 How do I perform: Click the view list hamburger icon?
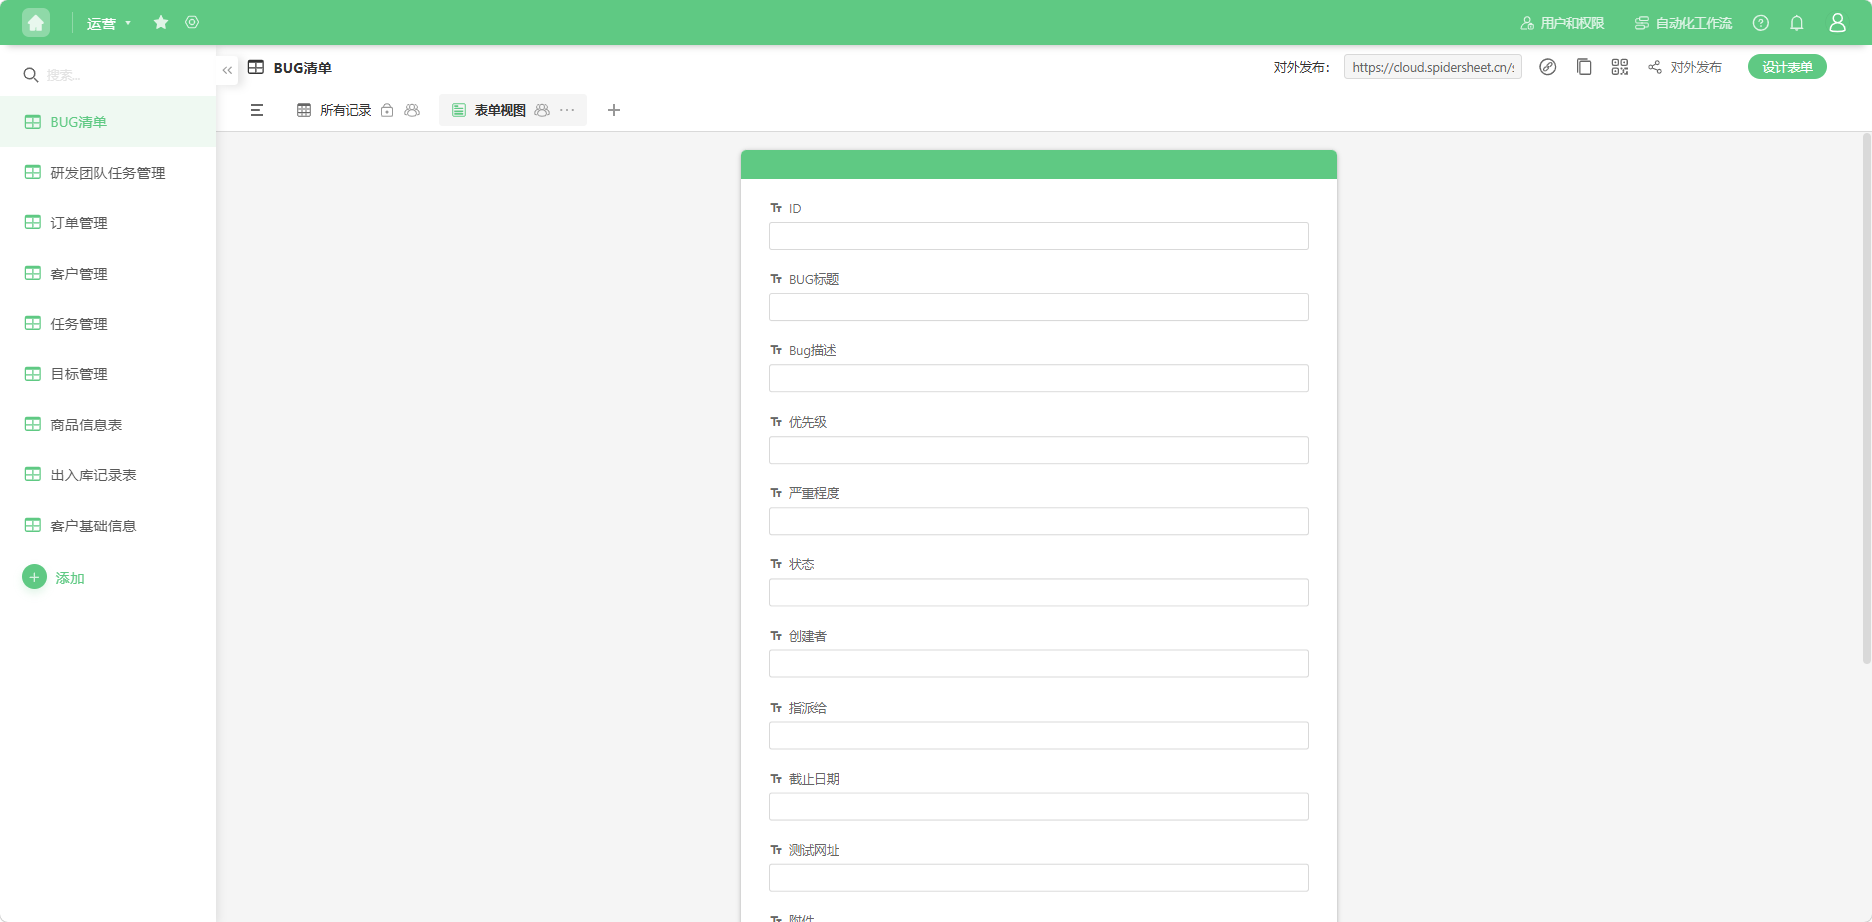click(257, 110)
